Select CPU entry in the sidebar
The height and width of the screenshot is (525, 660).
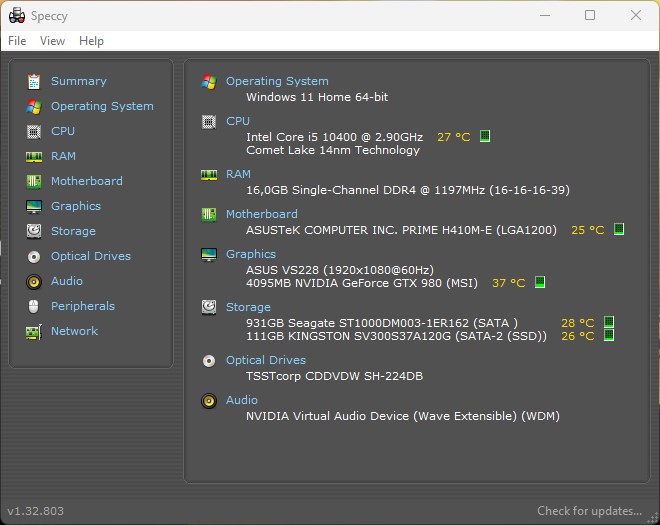63,131
